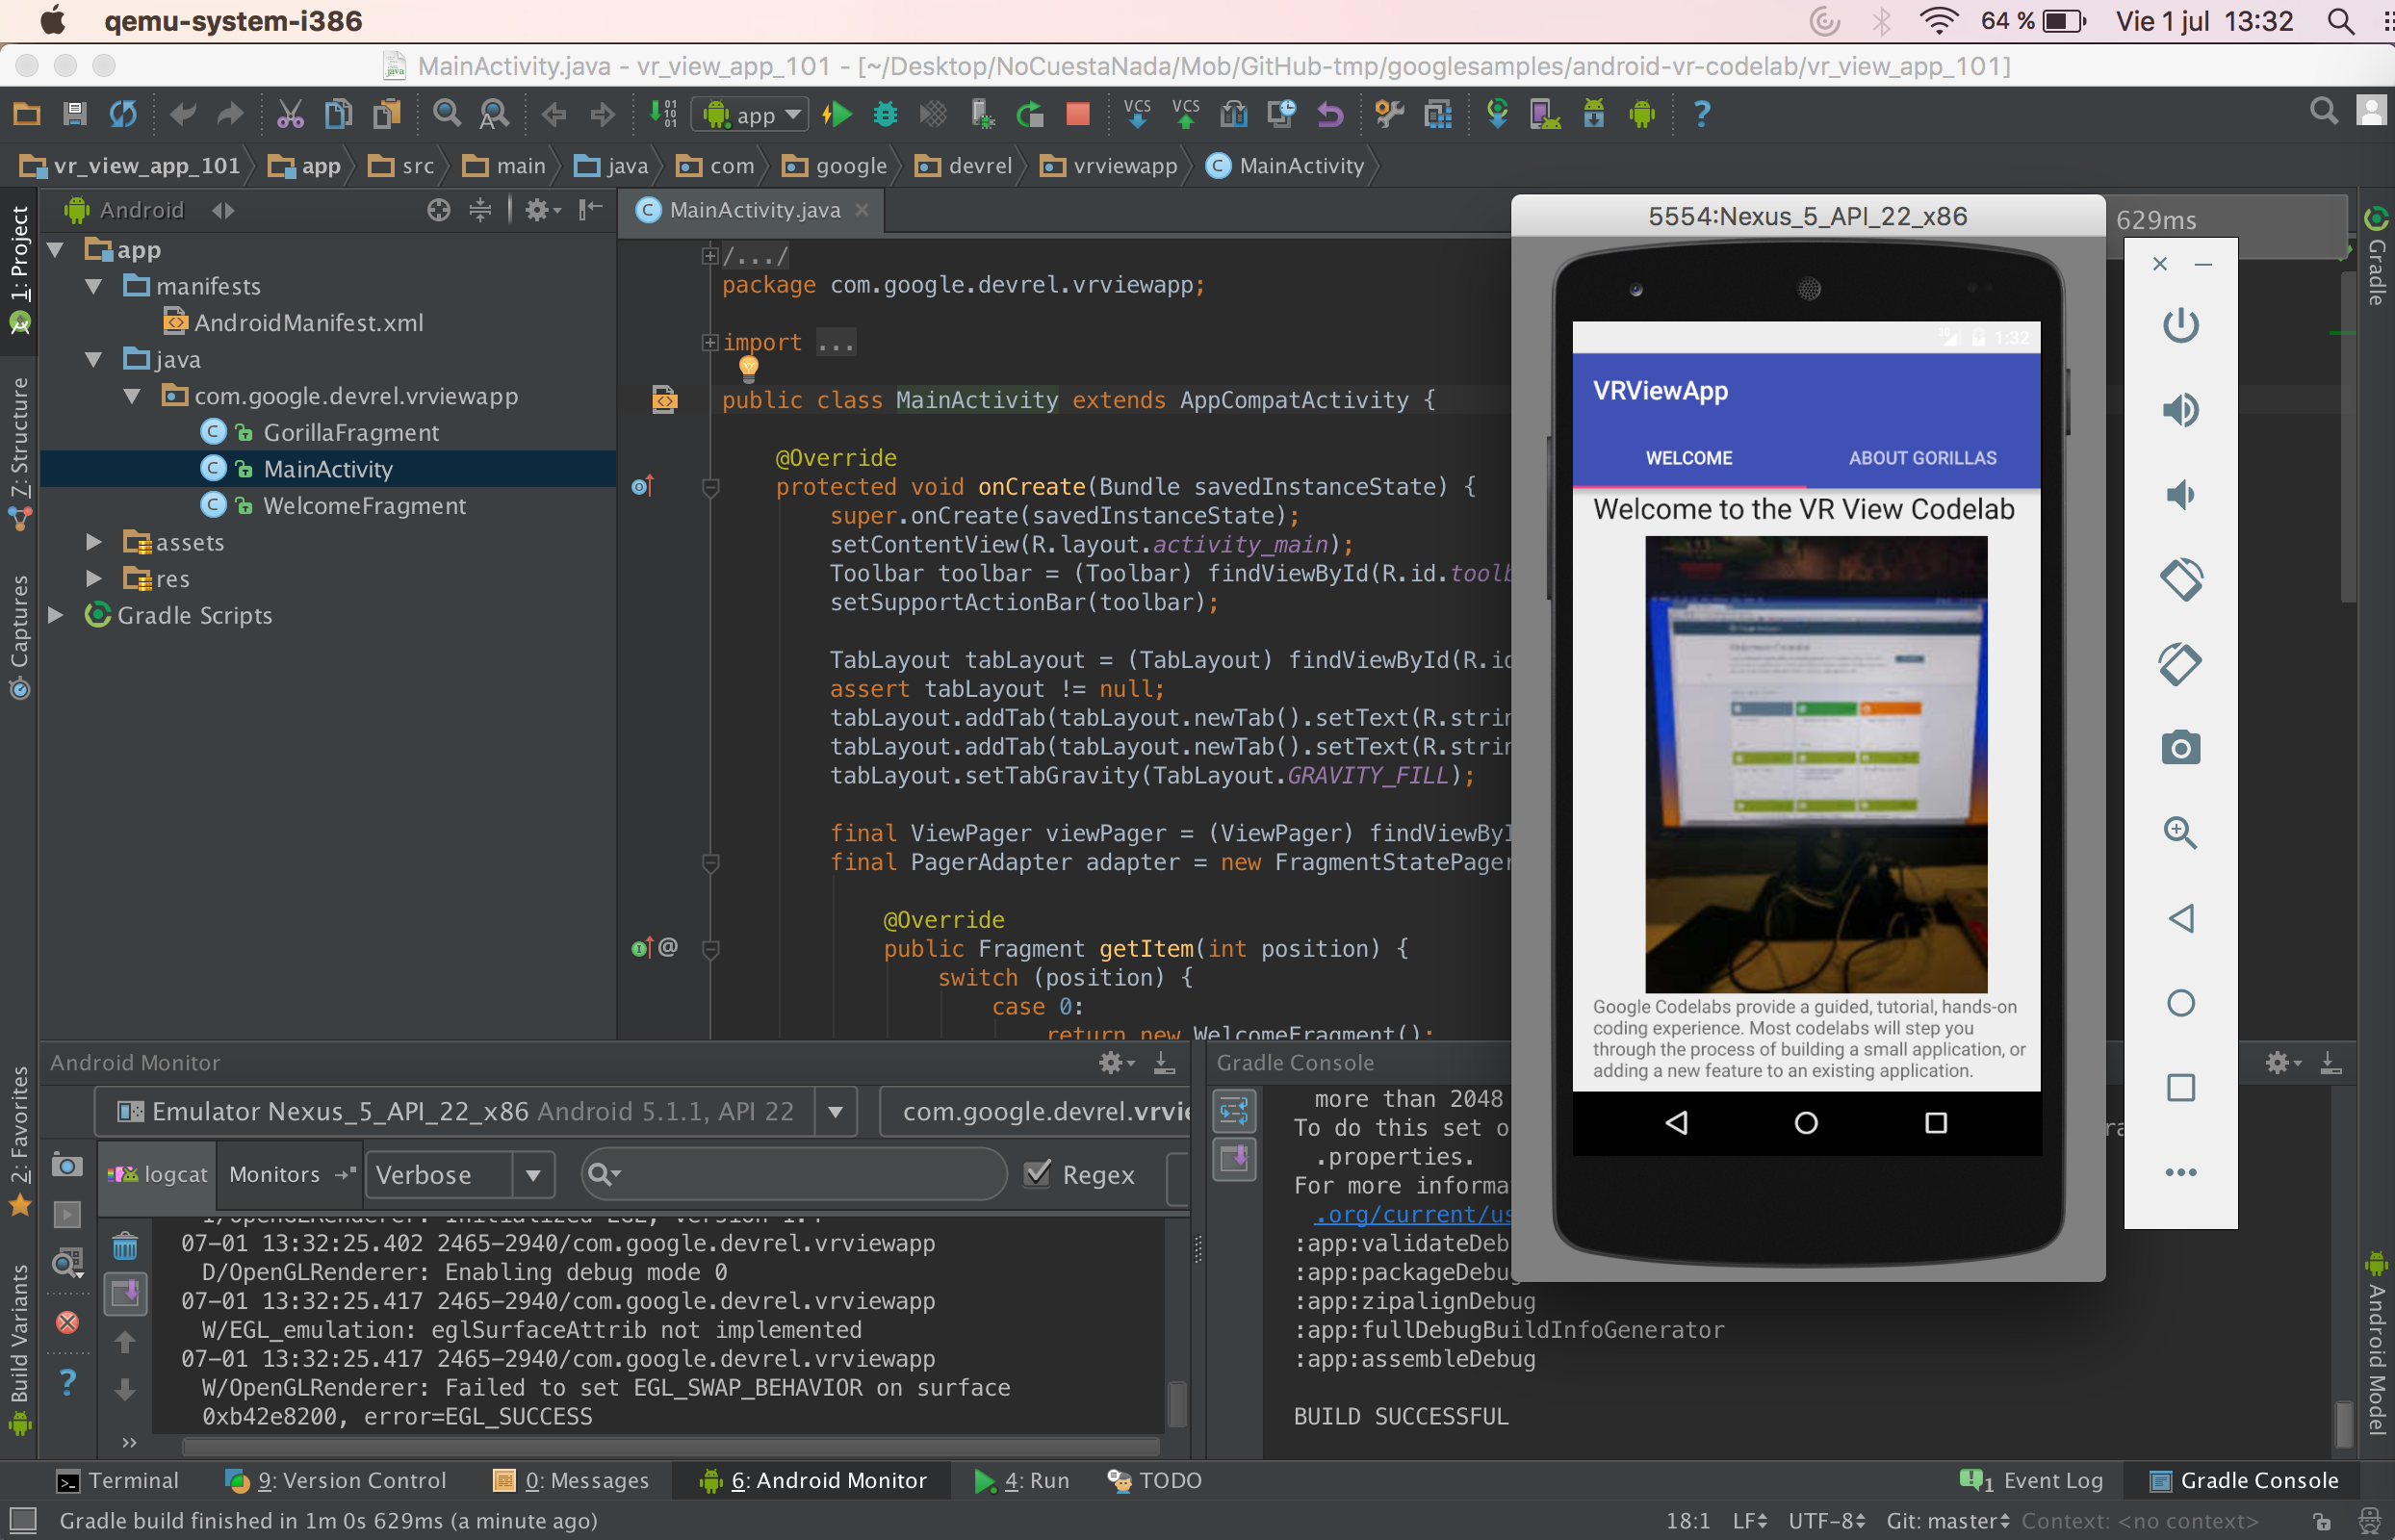Click the Make Project build icon
2395x1540 pixels.
(x=663, y=114)
